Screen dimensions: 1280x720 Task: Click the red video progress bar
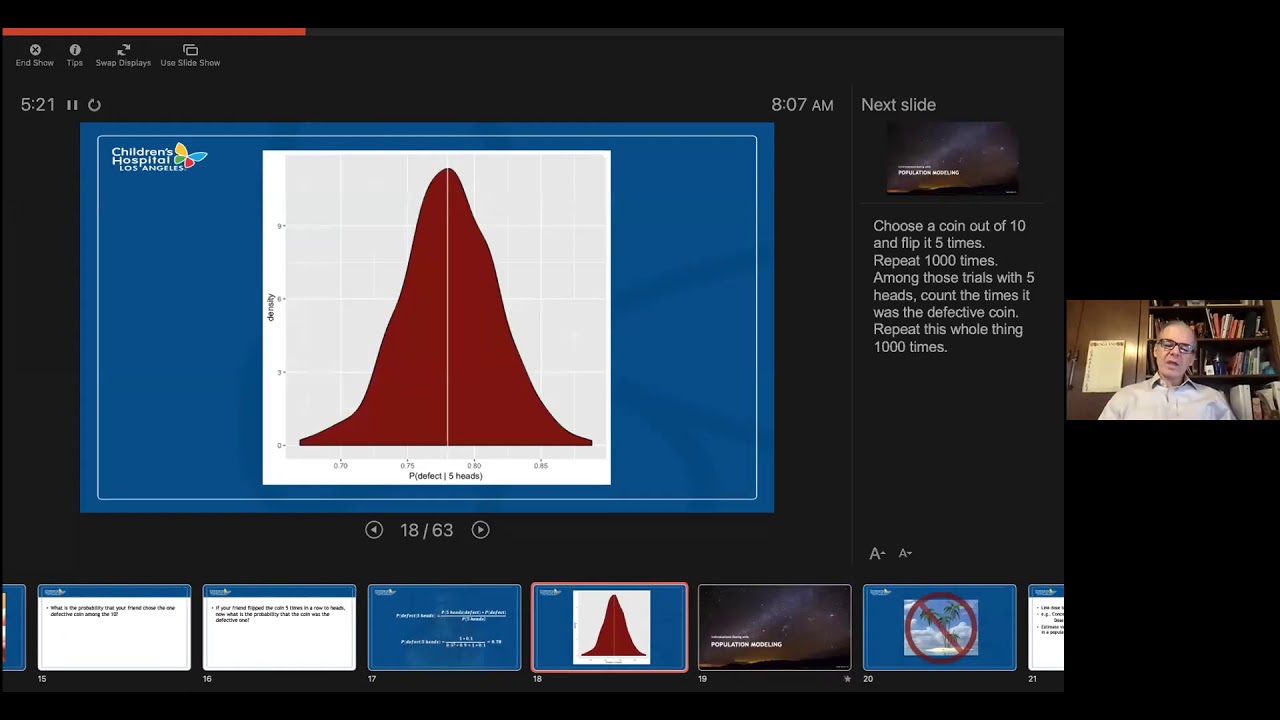pyautogui.click(x=154, y=32)
